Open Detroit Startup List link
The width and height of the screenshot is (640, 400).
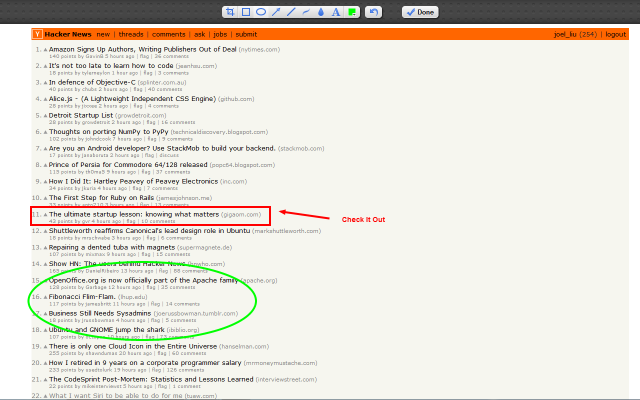pyautogui.click(x=81, y=116)
